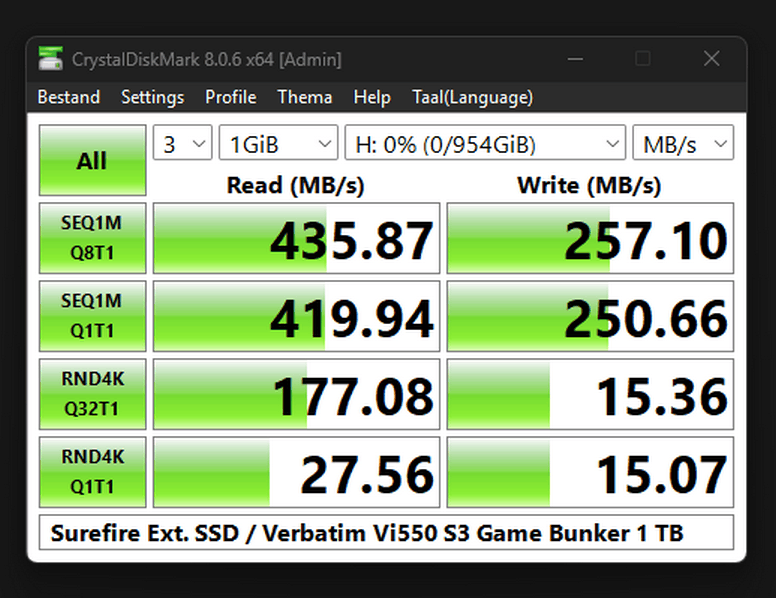Click the CrystalDiskMark app icon in title bar
776x598 pixels.
tap(50, 59)
